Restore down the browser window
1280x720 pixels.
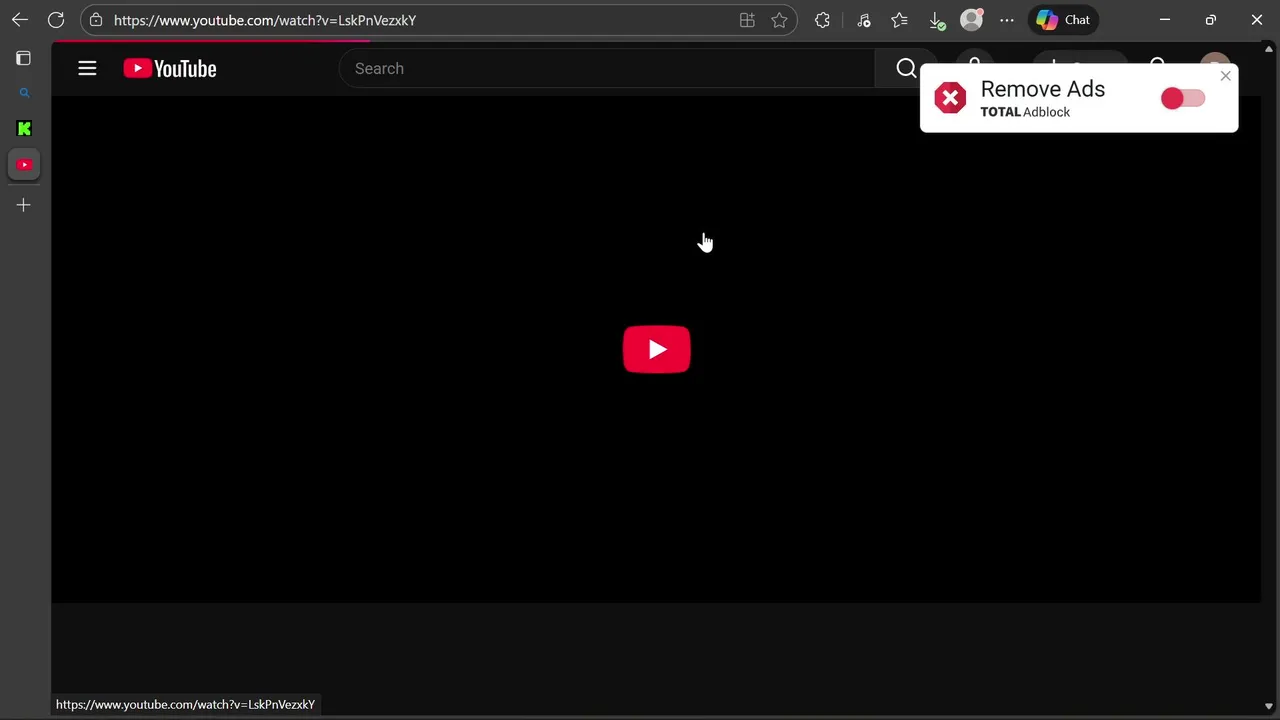click(x=1211, y=20)
